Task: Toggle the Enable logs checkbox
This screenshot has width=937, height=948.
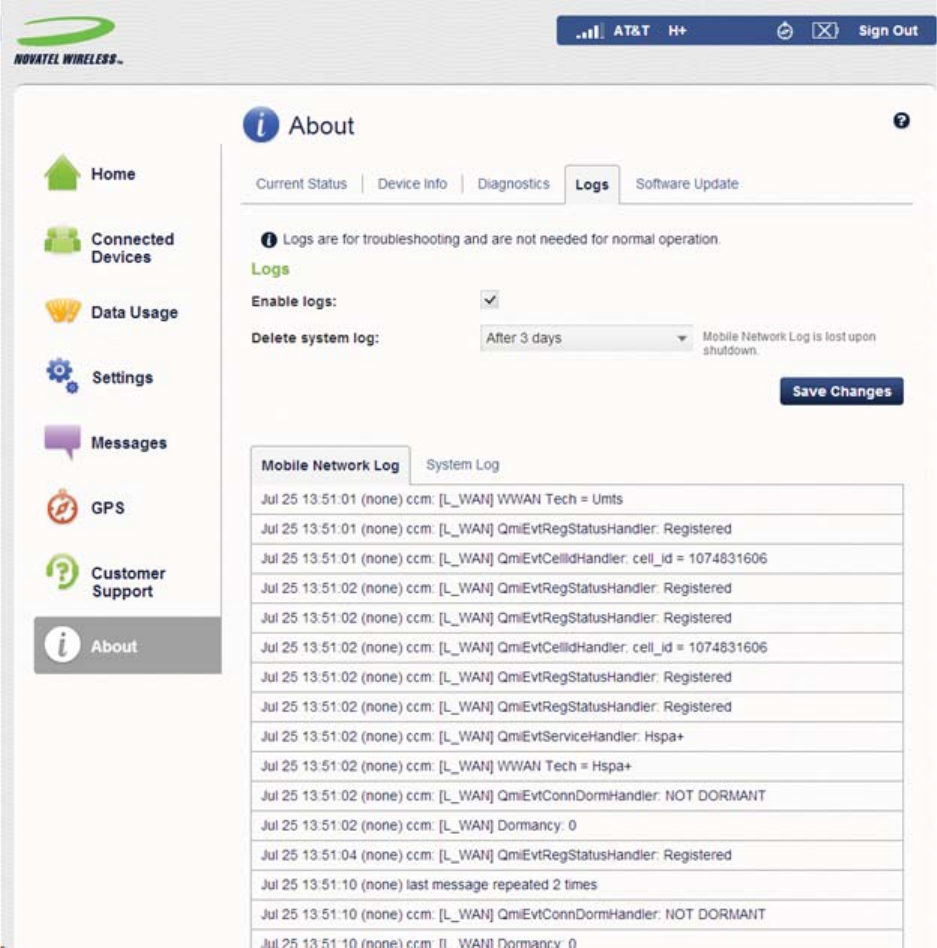Action: tap(489, 299)
